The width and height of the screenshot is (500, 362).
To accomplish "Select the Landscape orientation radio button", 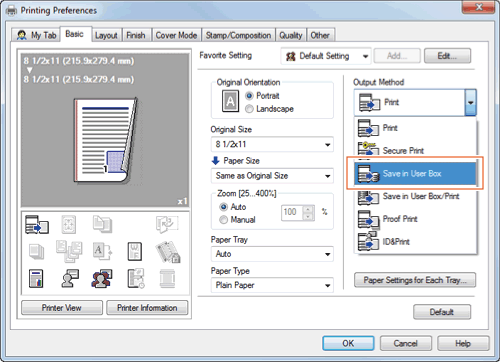I will pyautogui.click(x=249, y=109).
